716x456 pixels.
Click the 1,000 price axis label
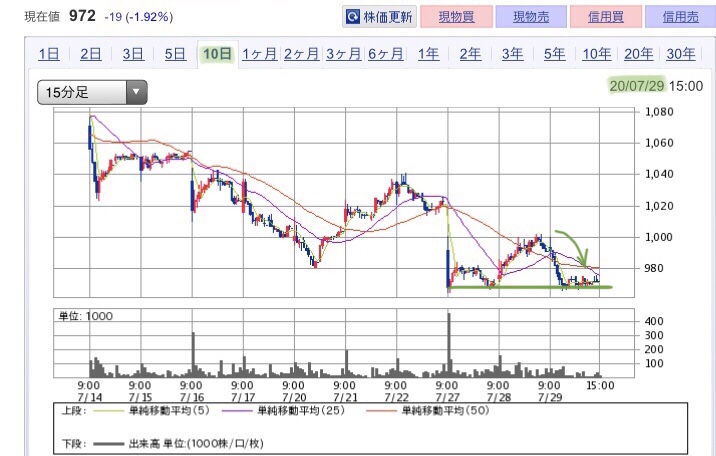[x=659, y=236]
